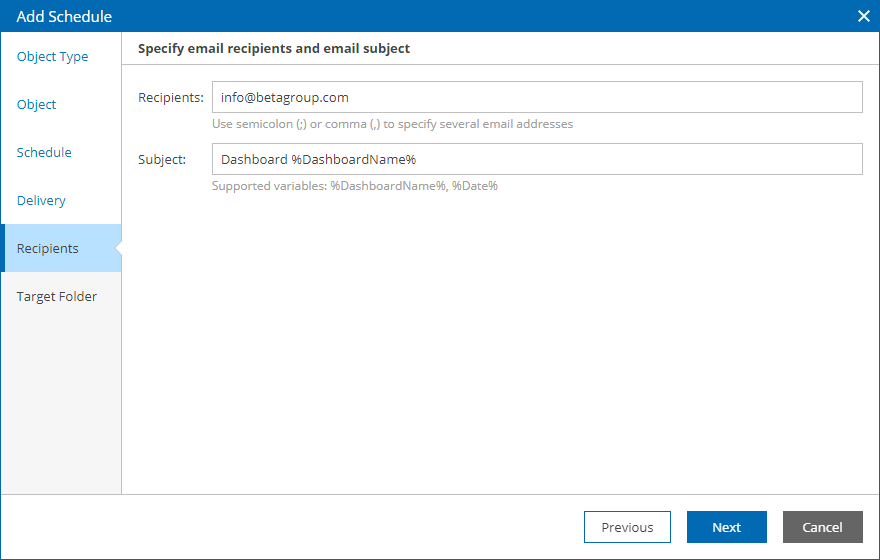Click the "Subject:" field label
The width and height of the screenshot is (880, 560).
[162, 159]
